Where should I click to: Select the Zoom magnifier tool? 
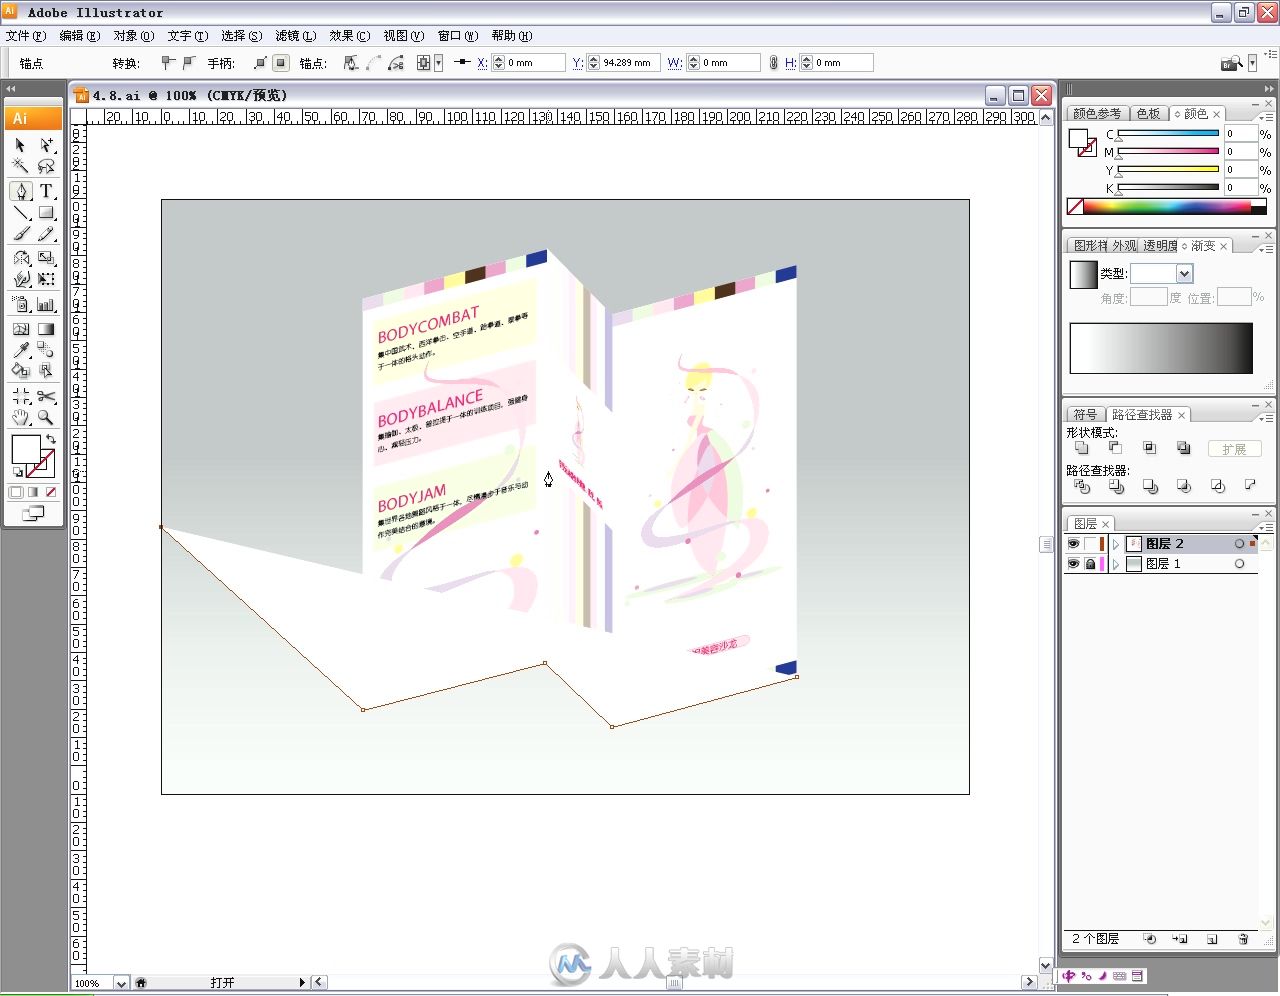pos(46,417)
